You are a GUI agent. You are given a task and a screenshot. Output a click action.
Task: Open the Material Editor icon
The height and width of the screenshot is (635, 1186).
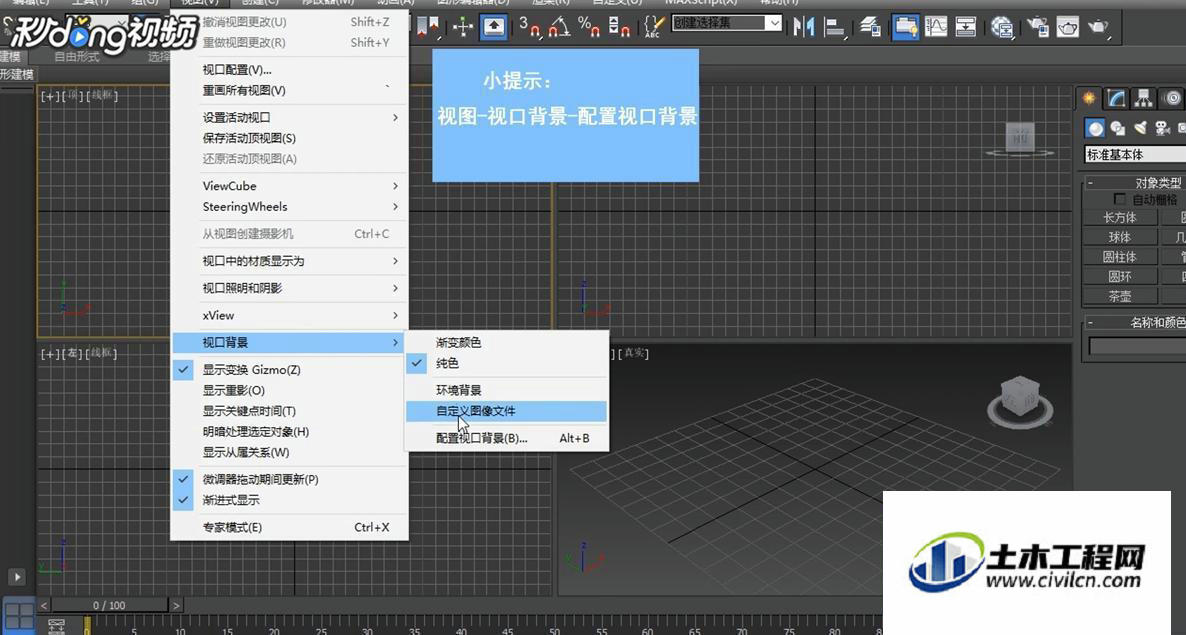1002,28
